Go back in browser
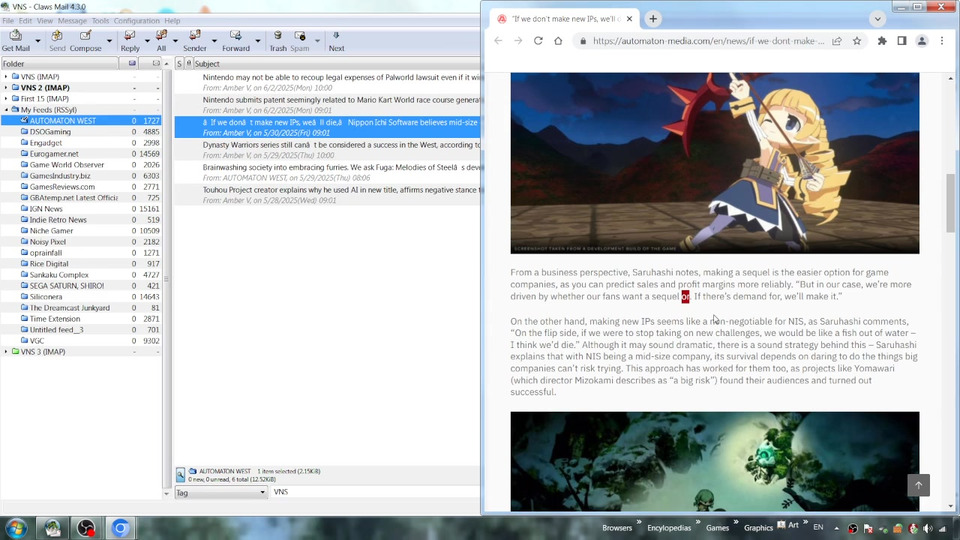The height and width of the screenshot is (540, 960). coord(498,41)
